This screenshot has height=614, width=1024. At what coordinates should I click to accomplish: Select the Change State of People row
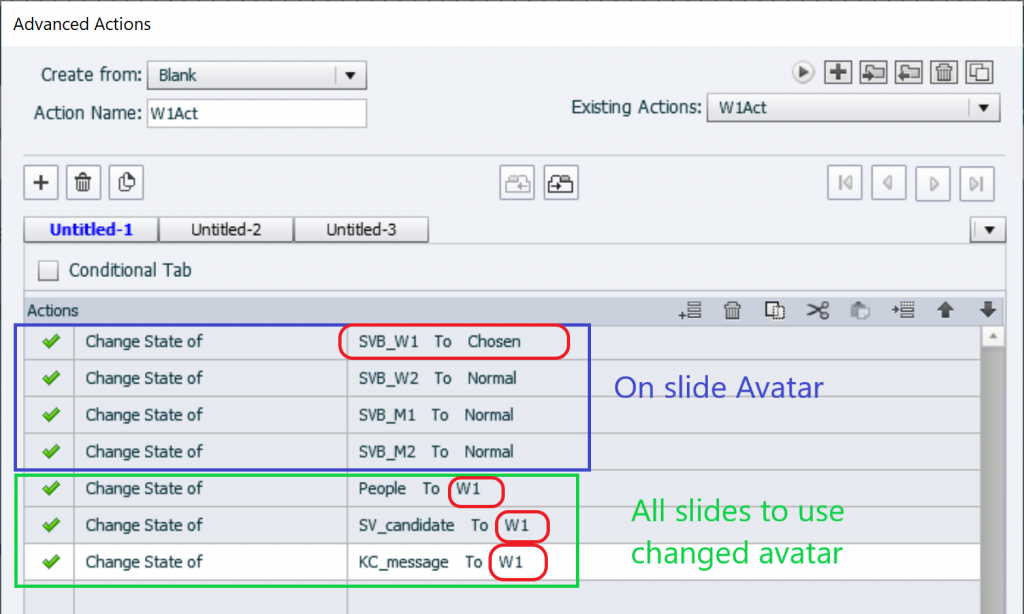tap(210, 489)
